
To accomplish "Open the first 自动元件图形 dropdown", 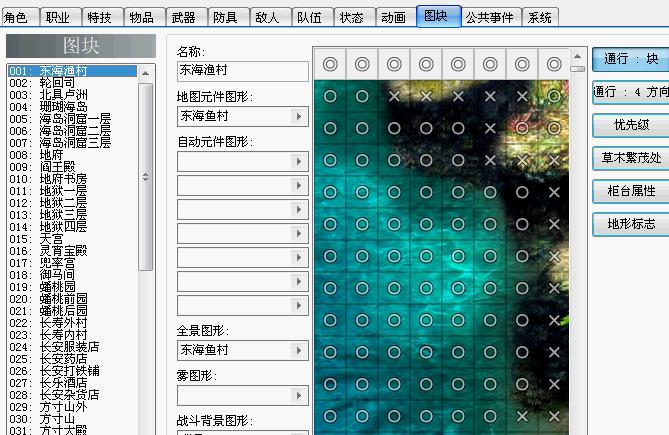I will point(243,161).
